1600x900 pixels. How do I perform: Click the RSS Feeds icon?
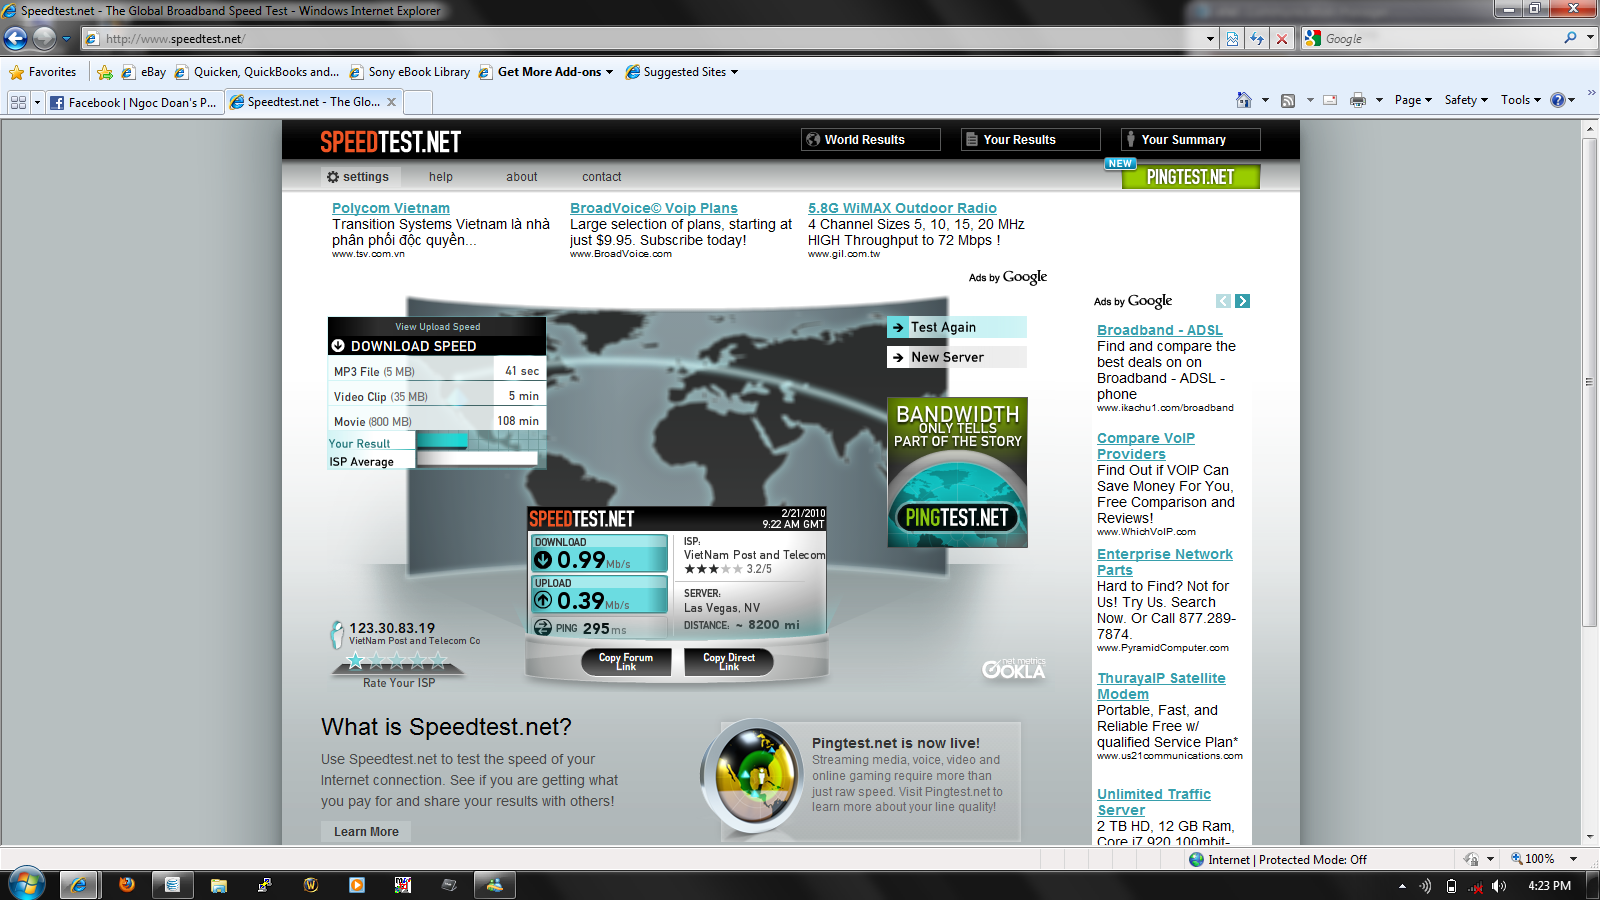point(1288,100)
